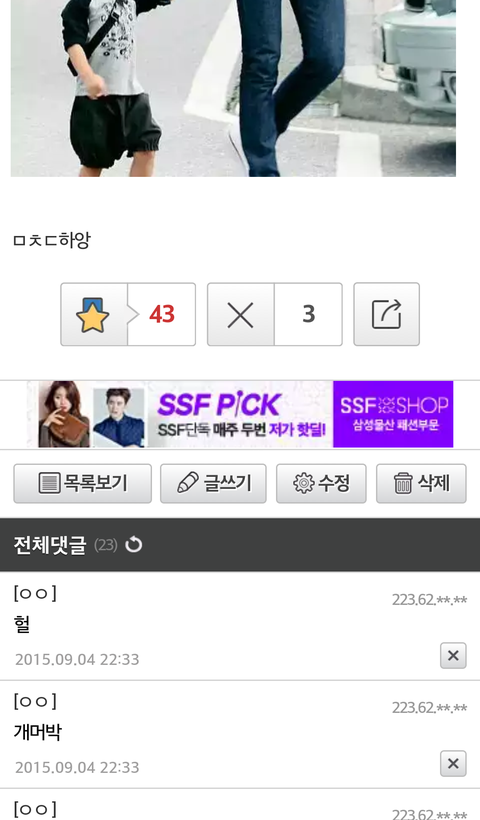Click the recommend count 43
The width and height of the screenshot is (480, 820).
point(162,314)
